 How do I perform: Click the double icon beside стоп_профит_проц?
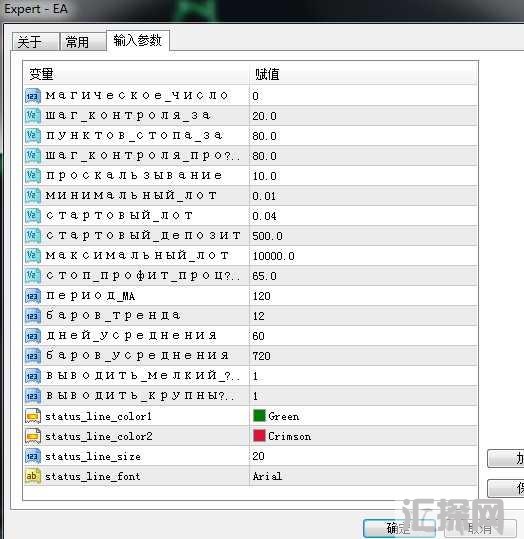tap(33, 275)
